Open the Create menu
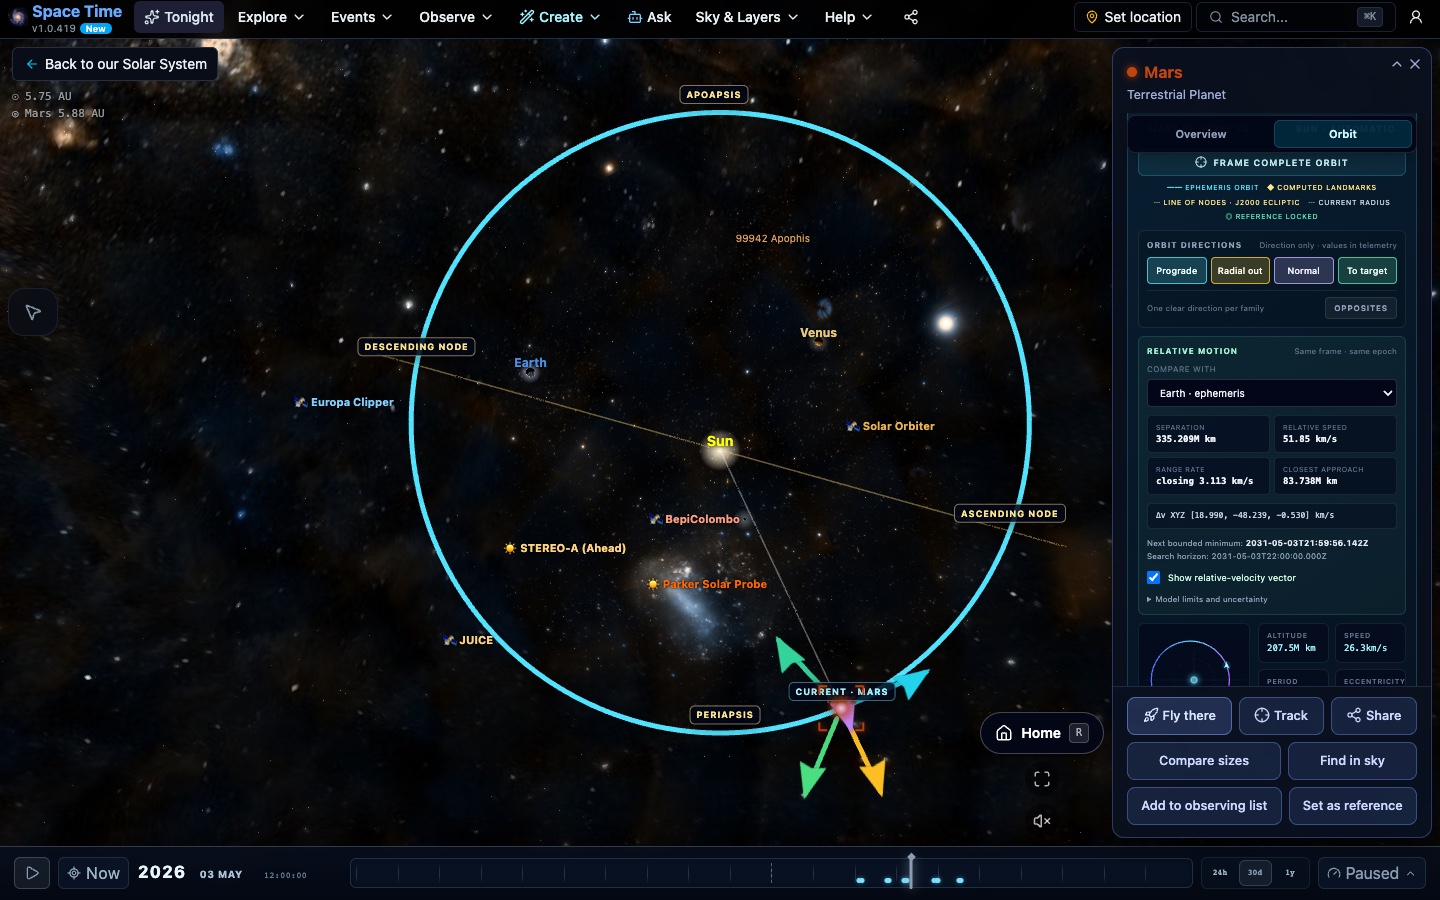Image resolution: width=1440 pixels, height=900 pixels. pos(560,17)
